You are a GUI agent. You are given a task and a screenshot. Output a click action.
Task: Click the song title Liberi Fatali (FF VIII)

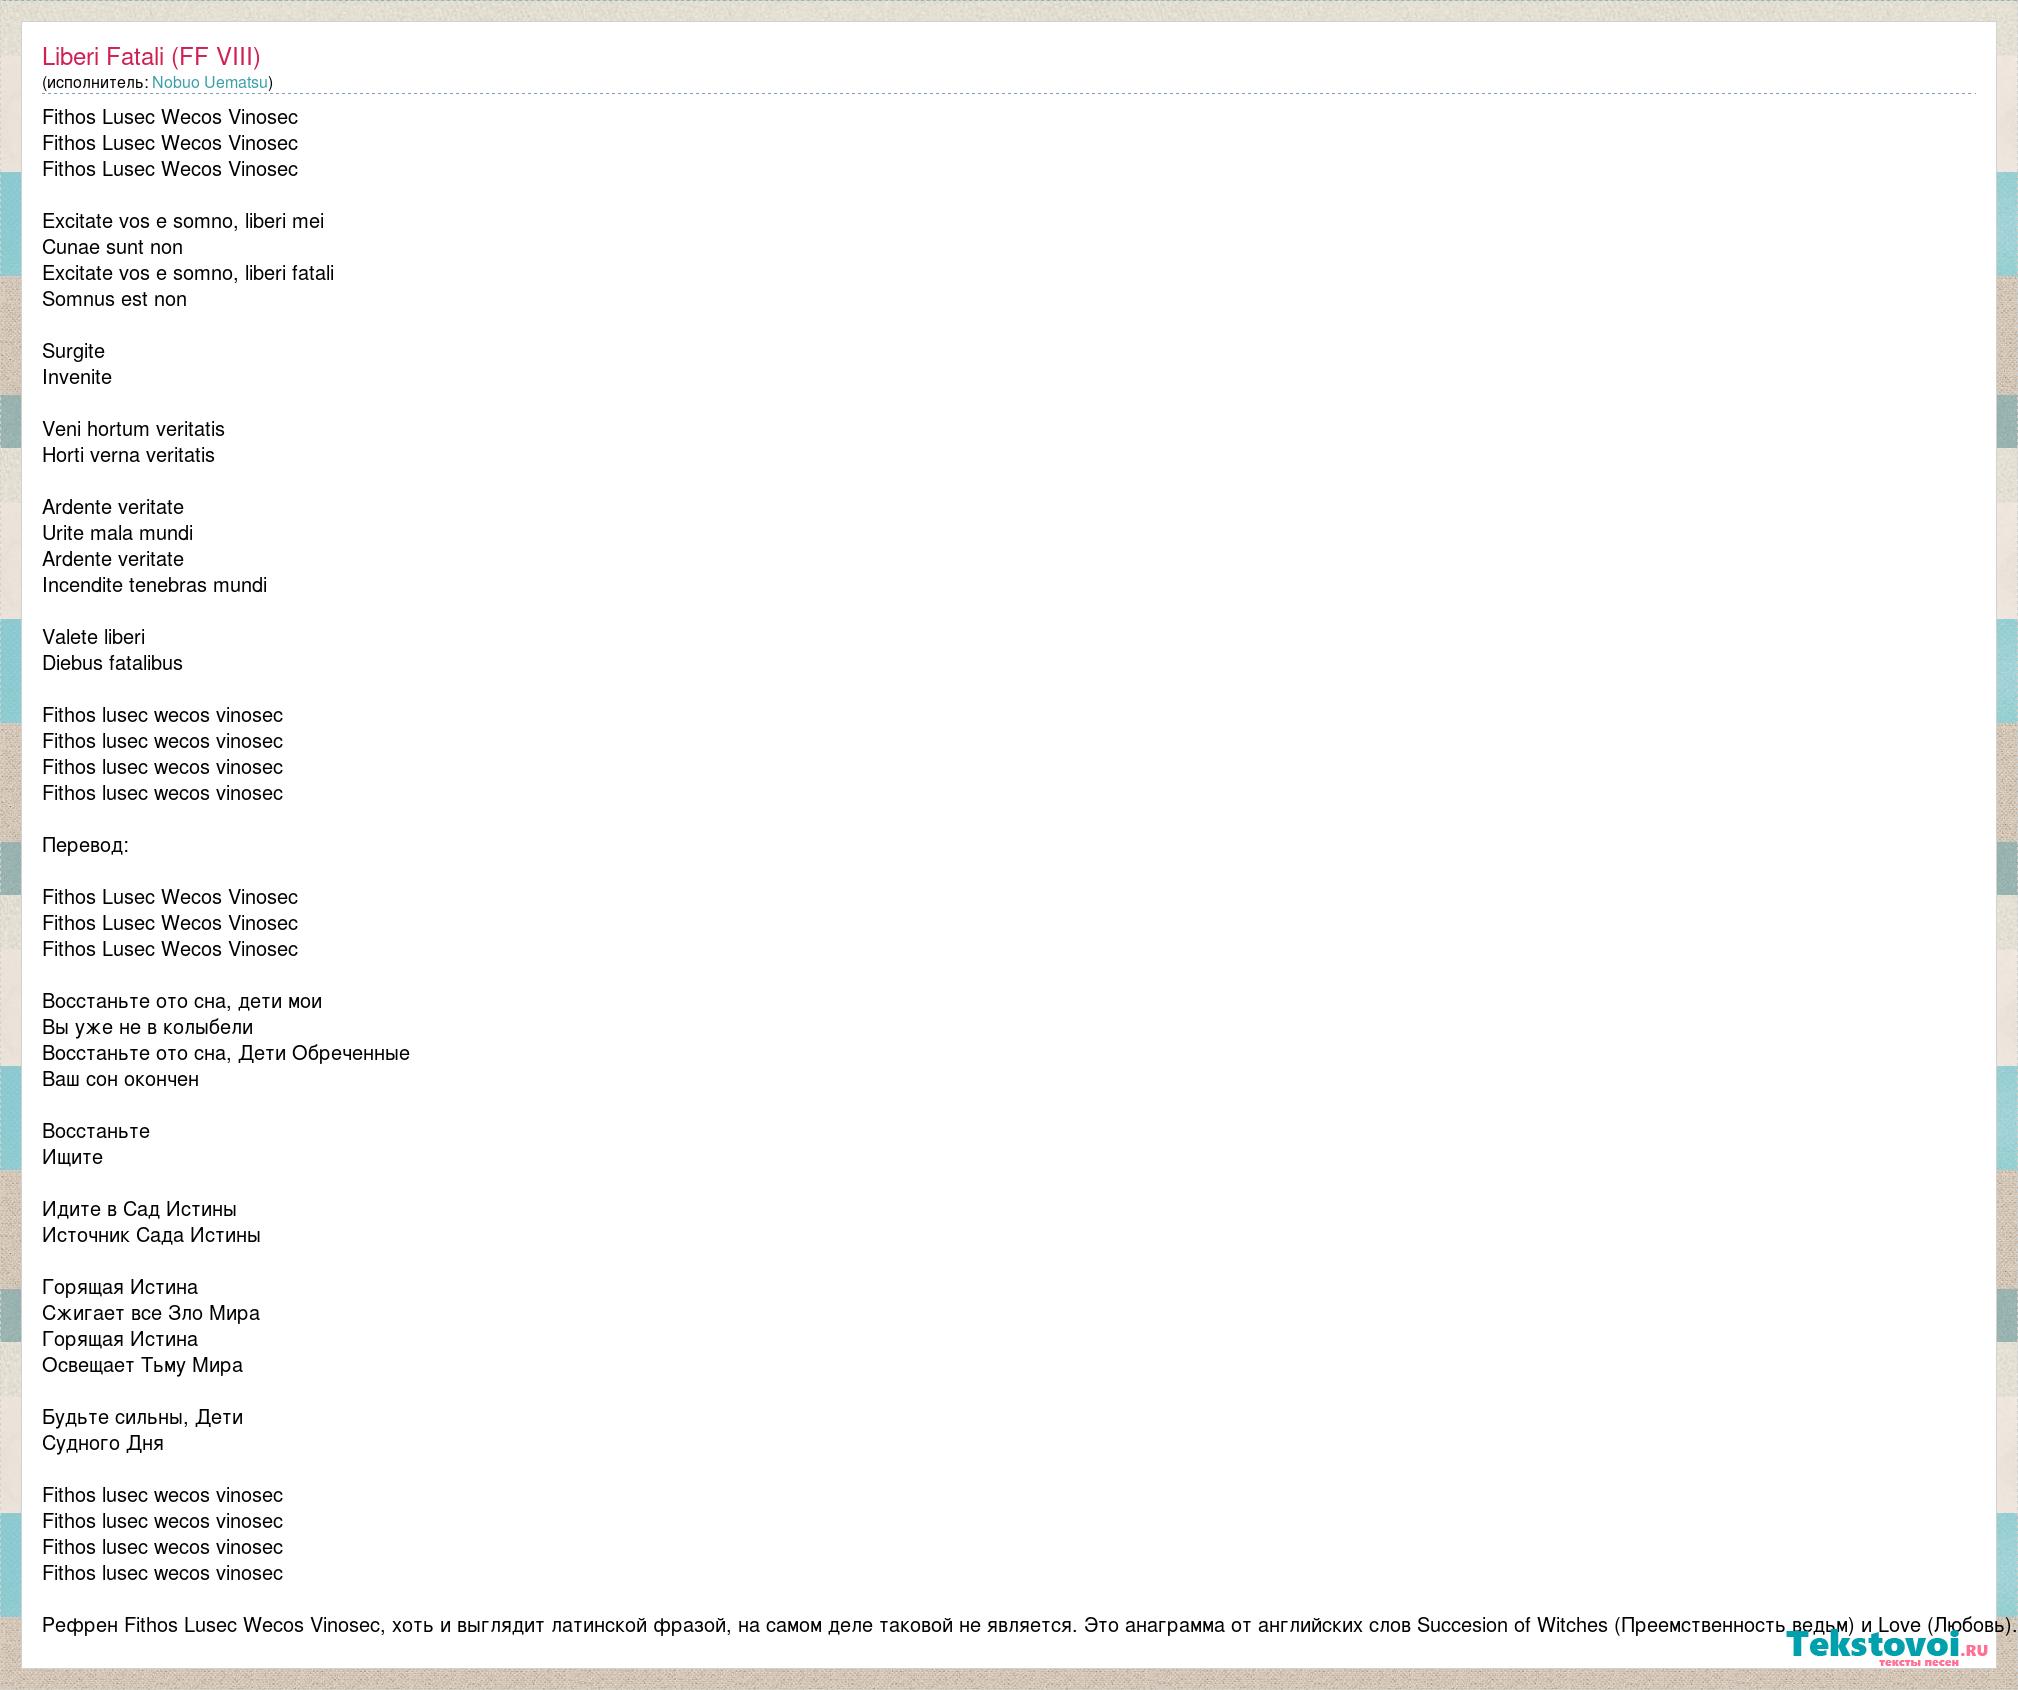pyautogui.click(x=151, y=57)
